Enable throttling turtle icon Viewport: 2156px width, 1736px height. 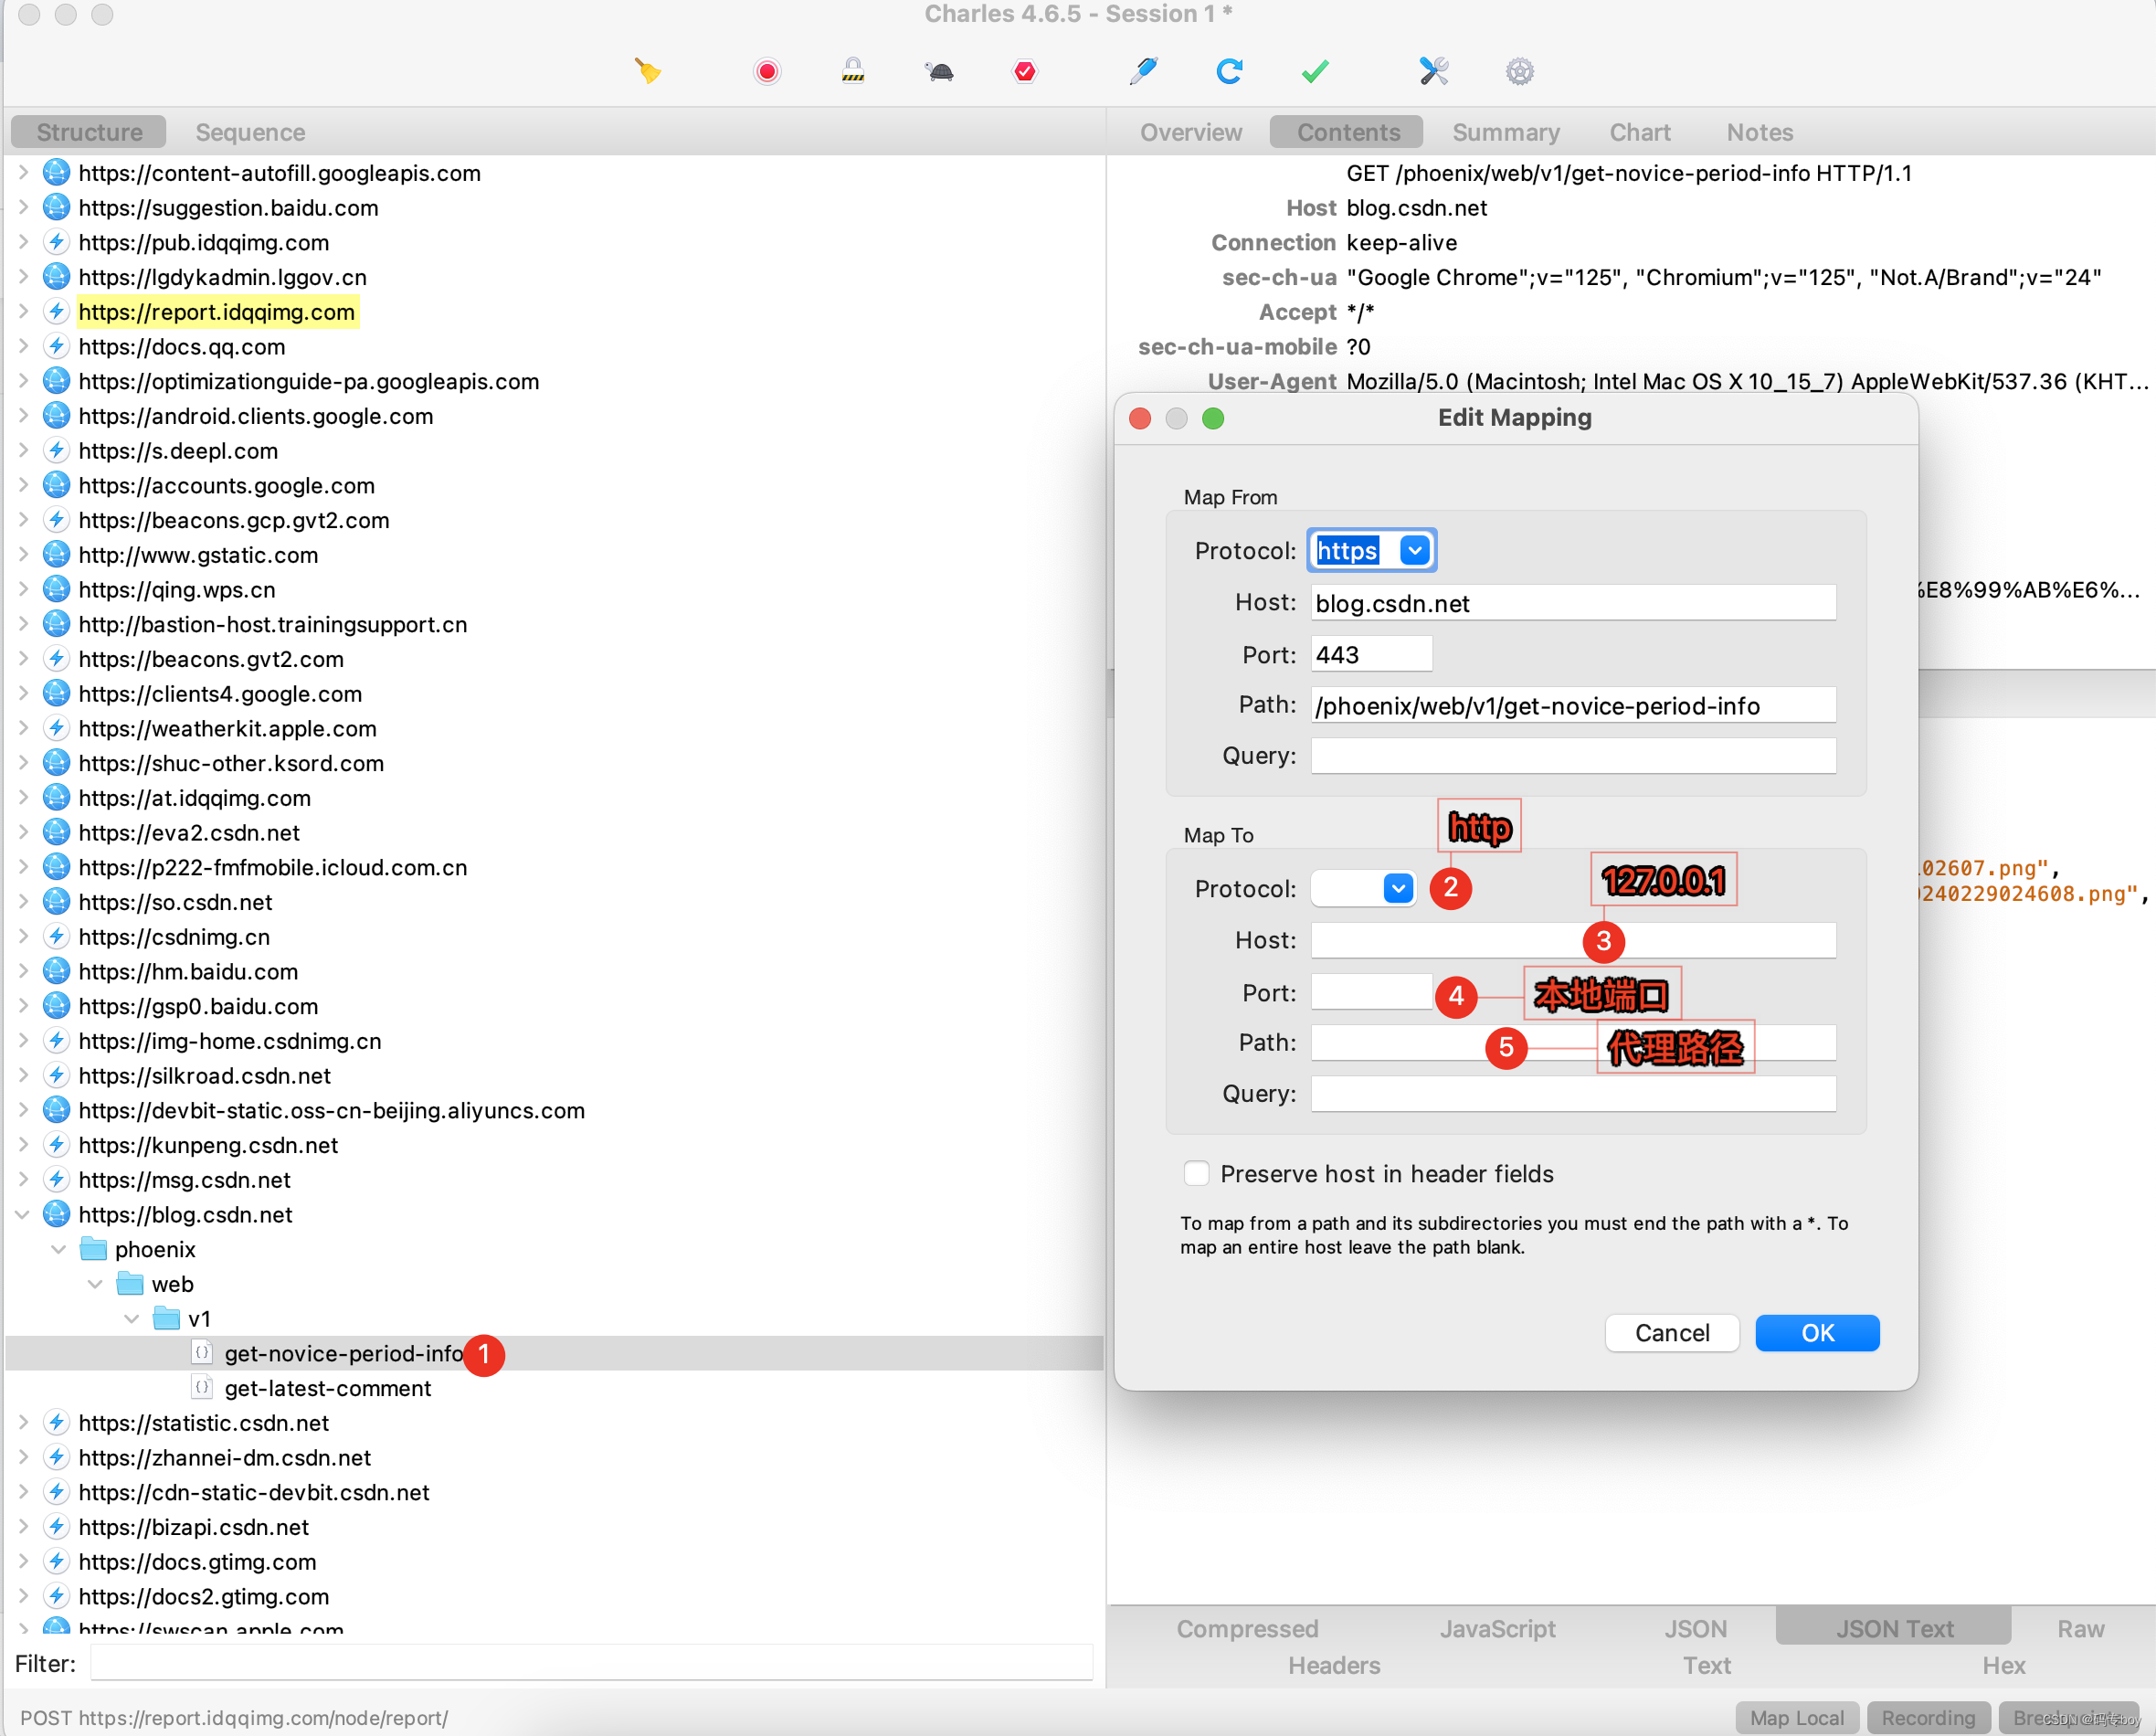tap(939, 71)
